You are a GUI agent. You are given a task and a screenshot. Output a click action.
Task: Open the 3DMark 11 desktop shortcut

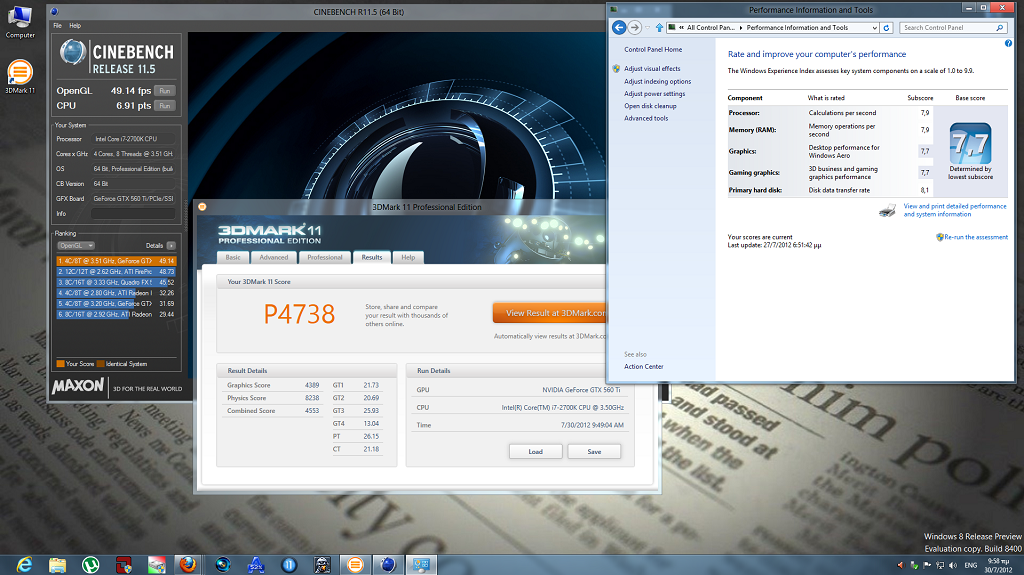(x=20, y=76)
